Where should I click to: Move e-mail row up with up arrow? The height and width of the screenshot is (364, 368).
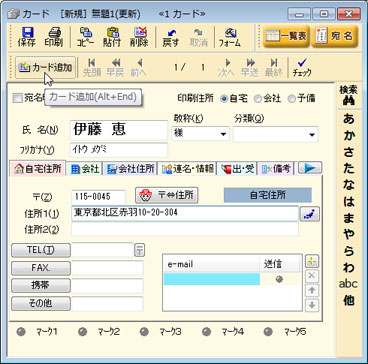pos(312,290)
